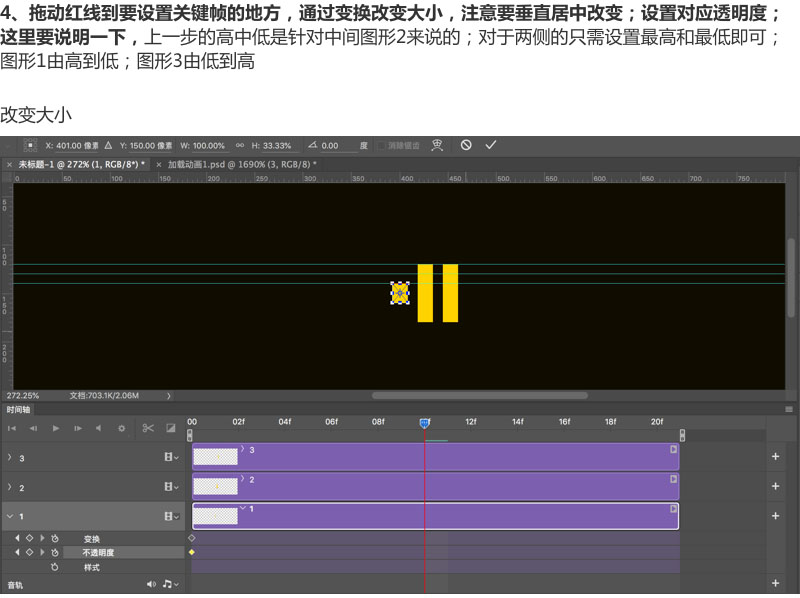800x598 pixels.
Task: Add media to track 3 with plus
Action: click(776, 457)
